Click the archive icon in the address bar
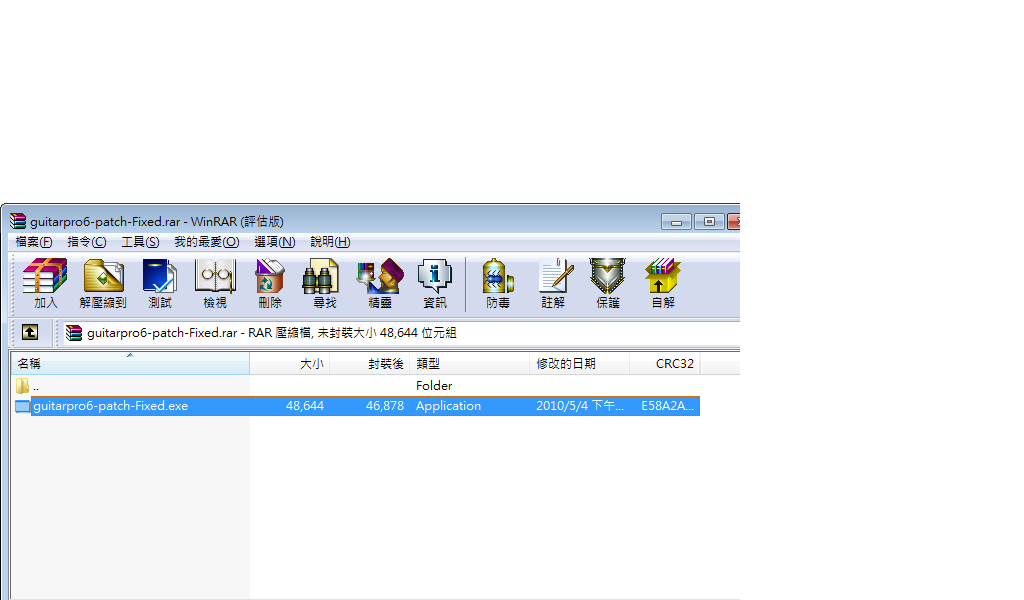Image resolution: width=1024 pixels, height=600 pixels. [74, 333]
